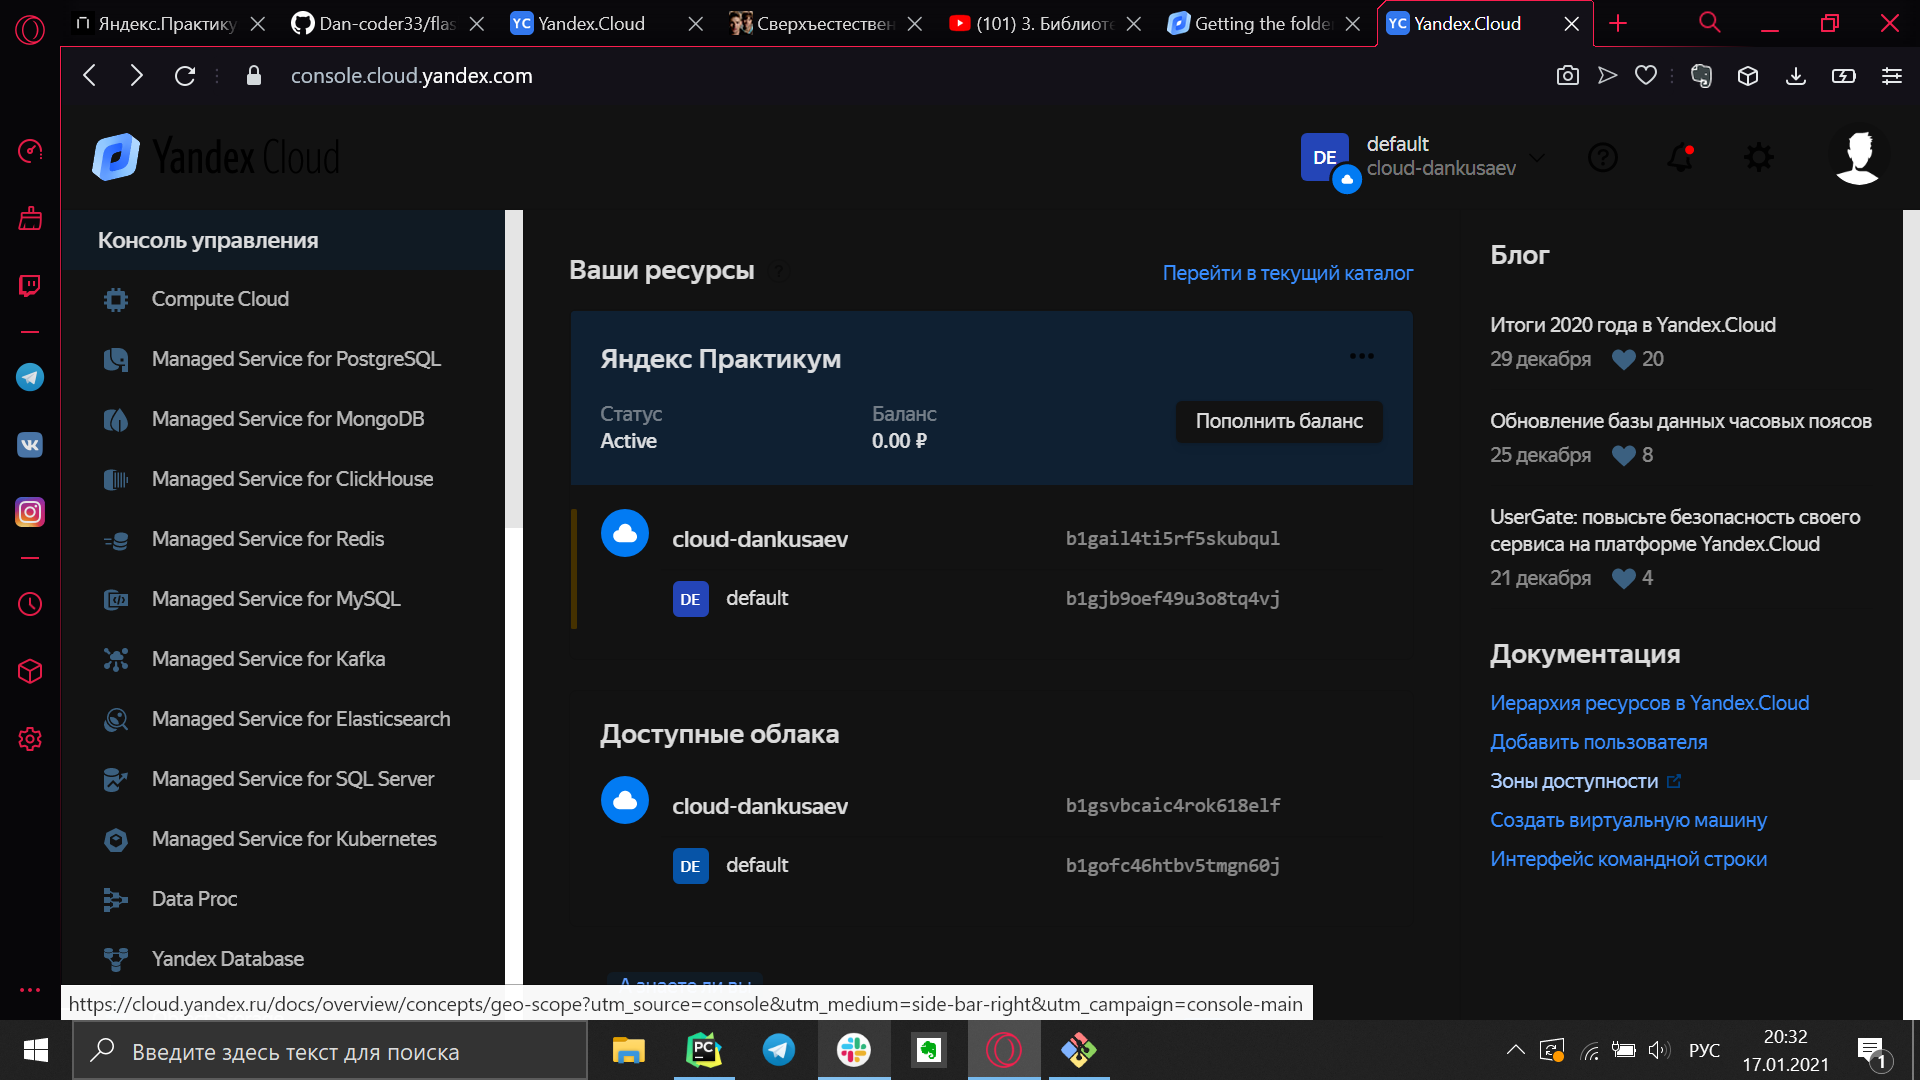Click the left sidebar scrollbar
Image resolution: width=1920 pixels, height=1080 pixels.
pos(514,370)
